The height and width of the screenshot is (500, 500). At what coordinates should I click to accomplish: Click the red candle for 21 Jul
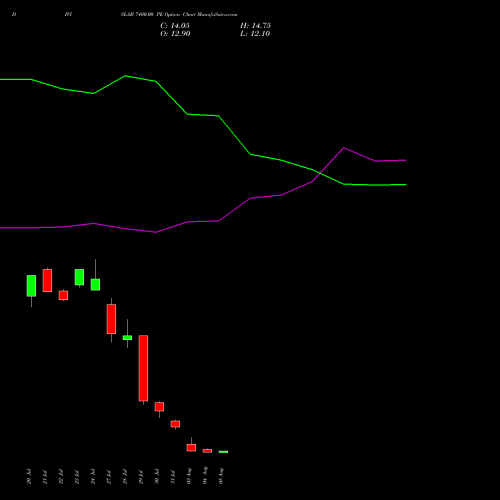click(x=47, y=280)
